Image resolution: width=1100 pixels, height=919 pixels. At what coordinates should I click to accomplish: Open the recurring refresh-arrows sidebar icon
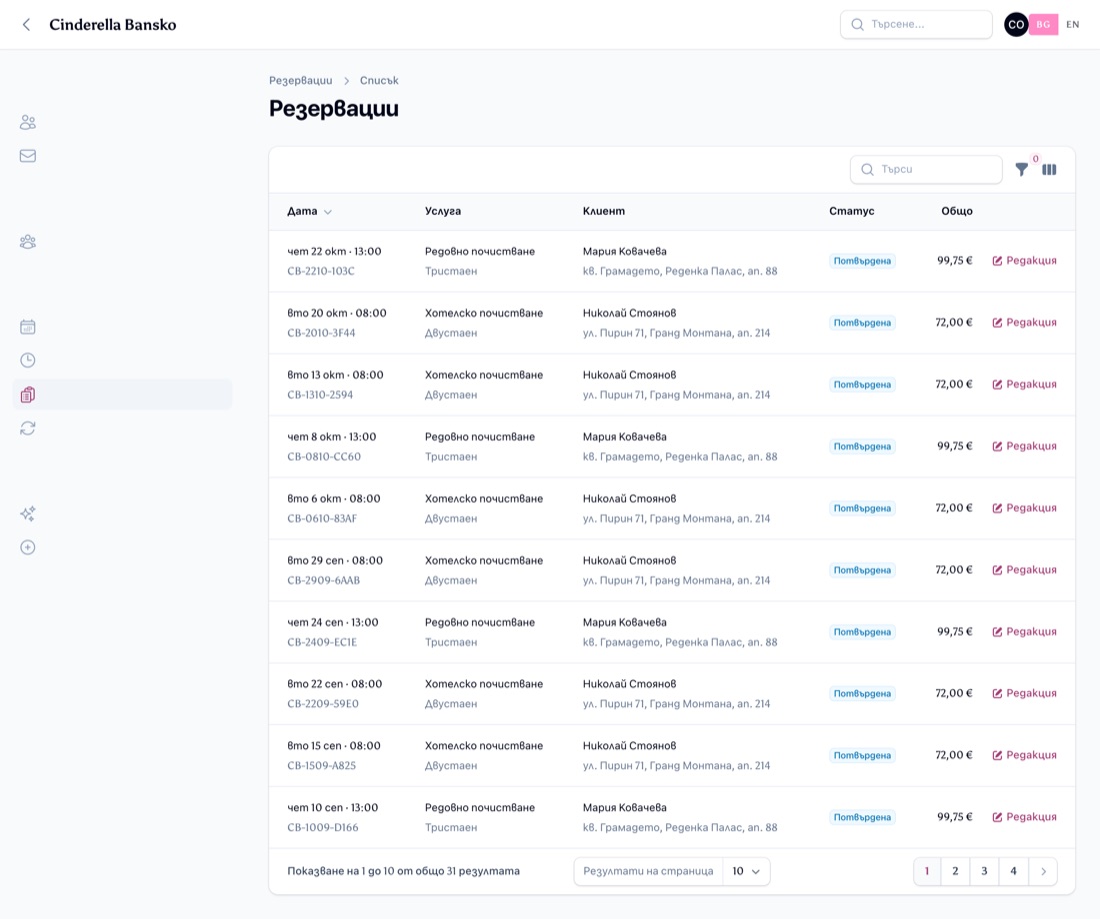point(28,428)
